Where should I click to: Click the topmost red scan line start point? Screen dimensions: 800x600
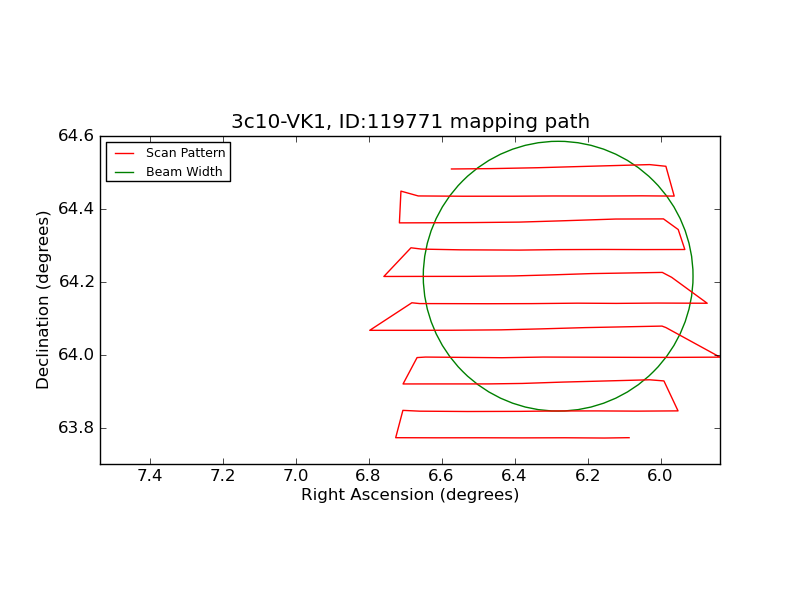pos(452,169)
